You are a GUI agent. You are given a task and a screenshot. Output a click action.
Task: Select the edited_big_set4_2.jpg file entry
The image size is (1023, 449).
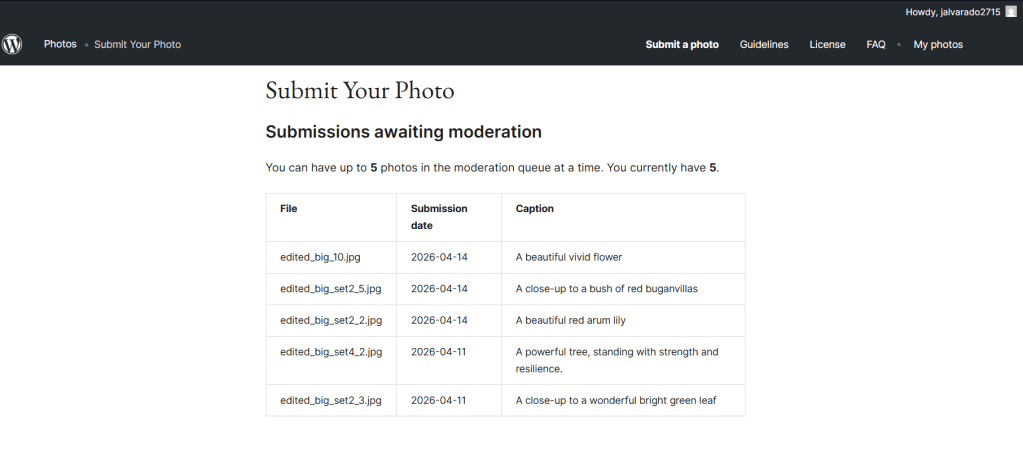pos(330,352)
